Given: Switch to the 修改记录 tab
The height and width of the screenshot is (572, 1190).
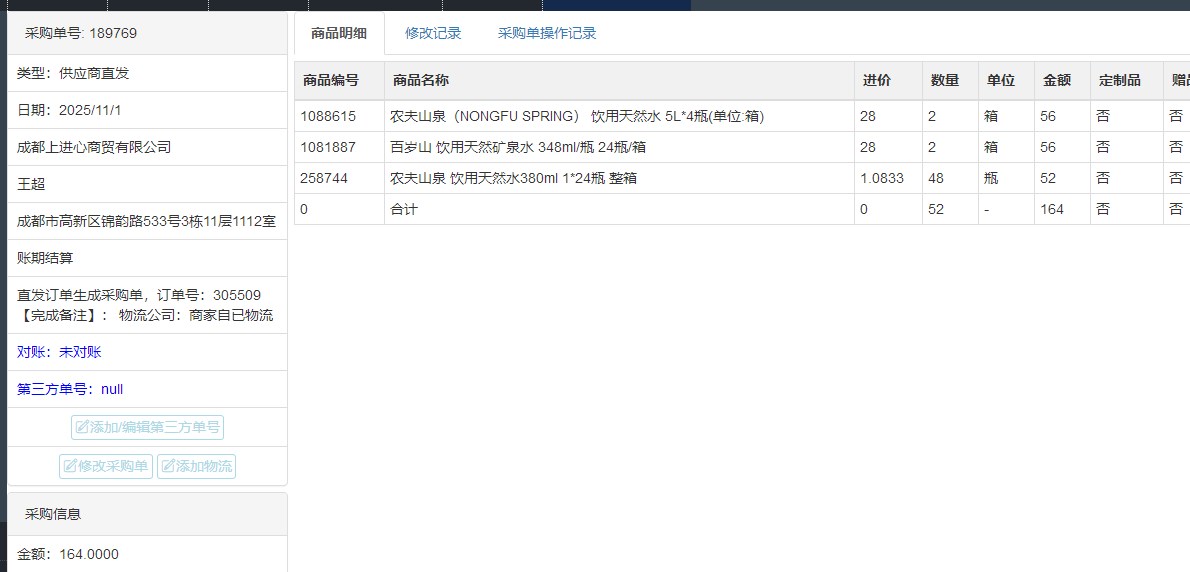Looking at the screenshot, I should (433, 33).
